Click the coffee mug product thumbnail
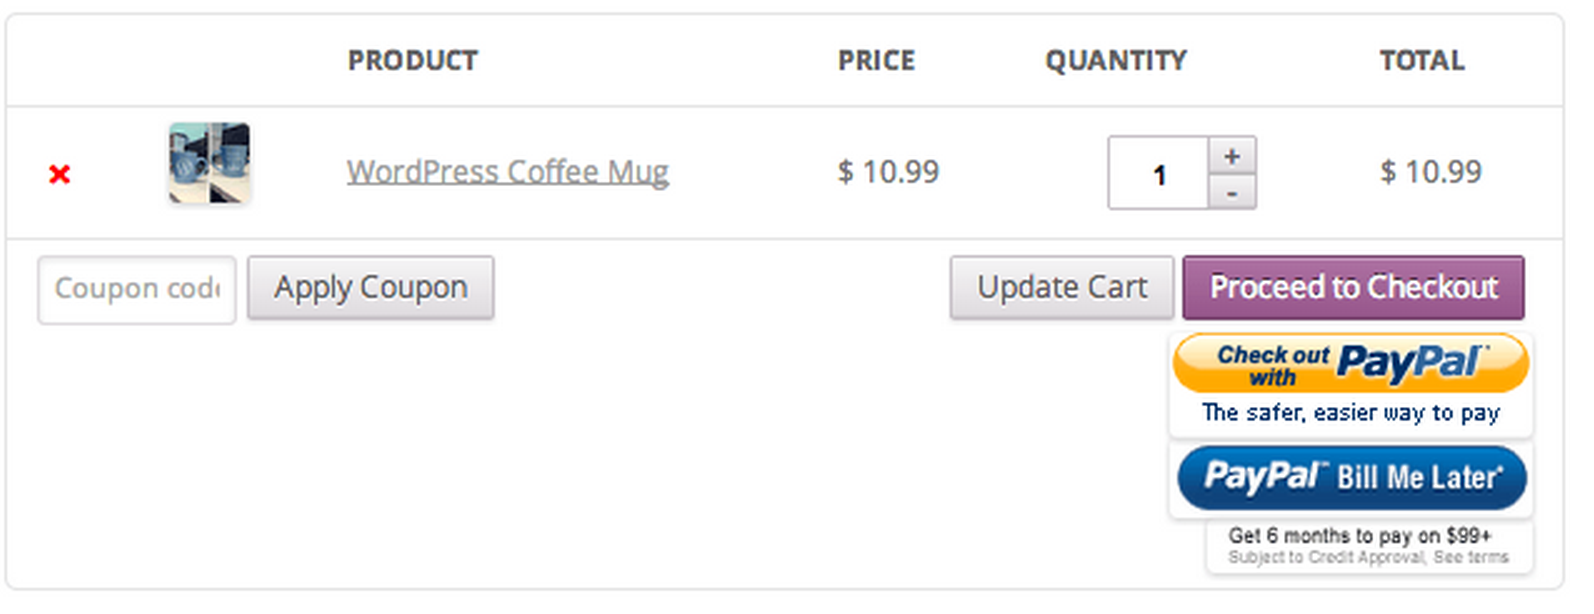This screenshot has height=614, width=1594. click(209, 163)
